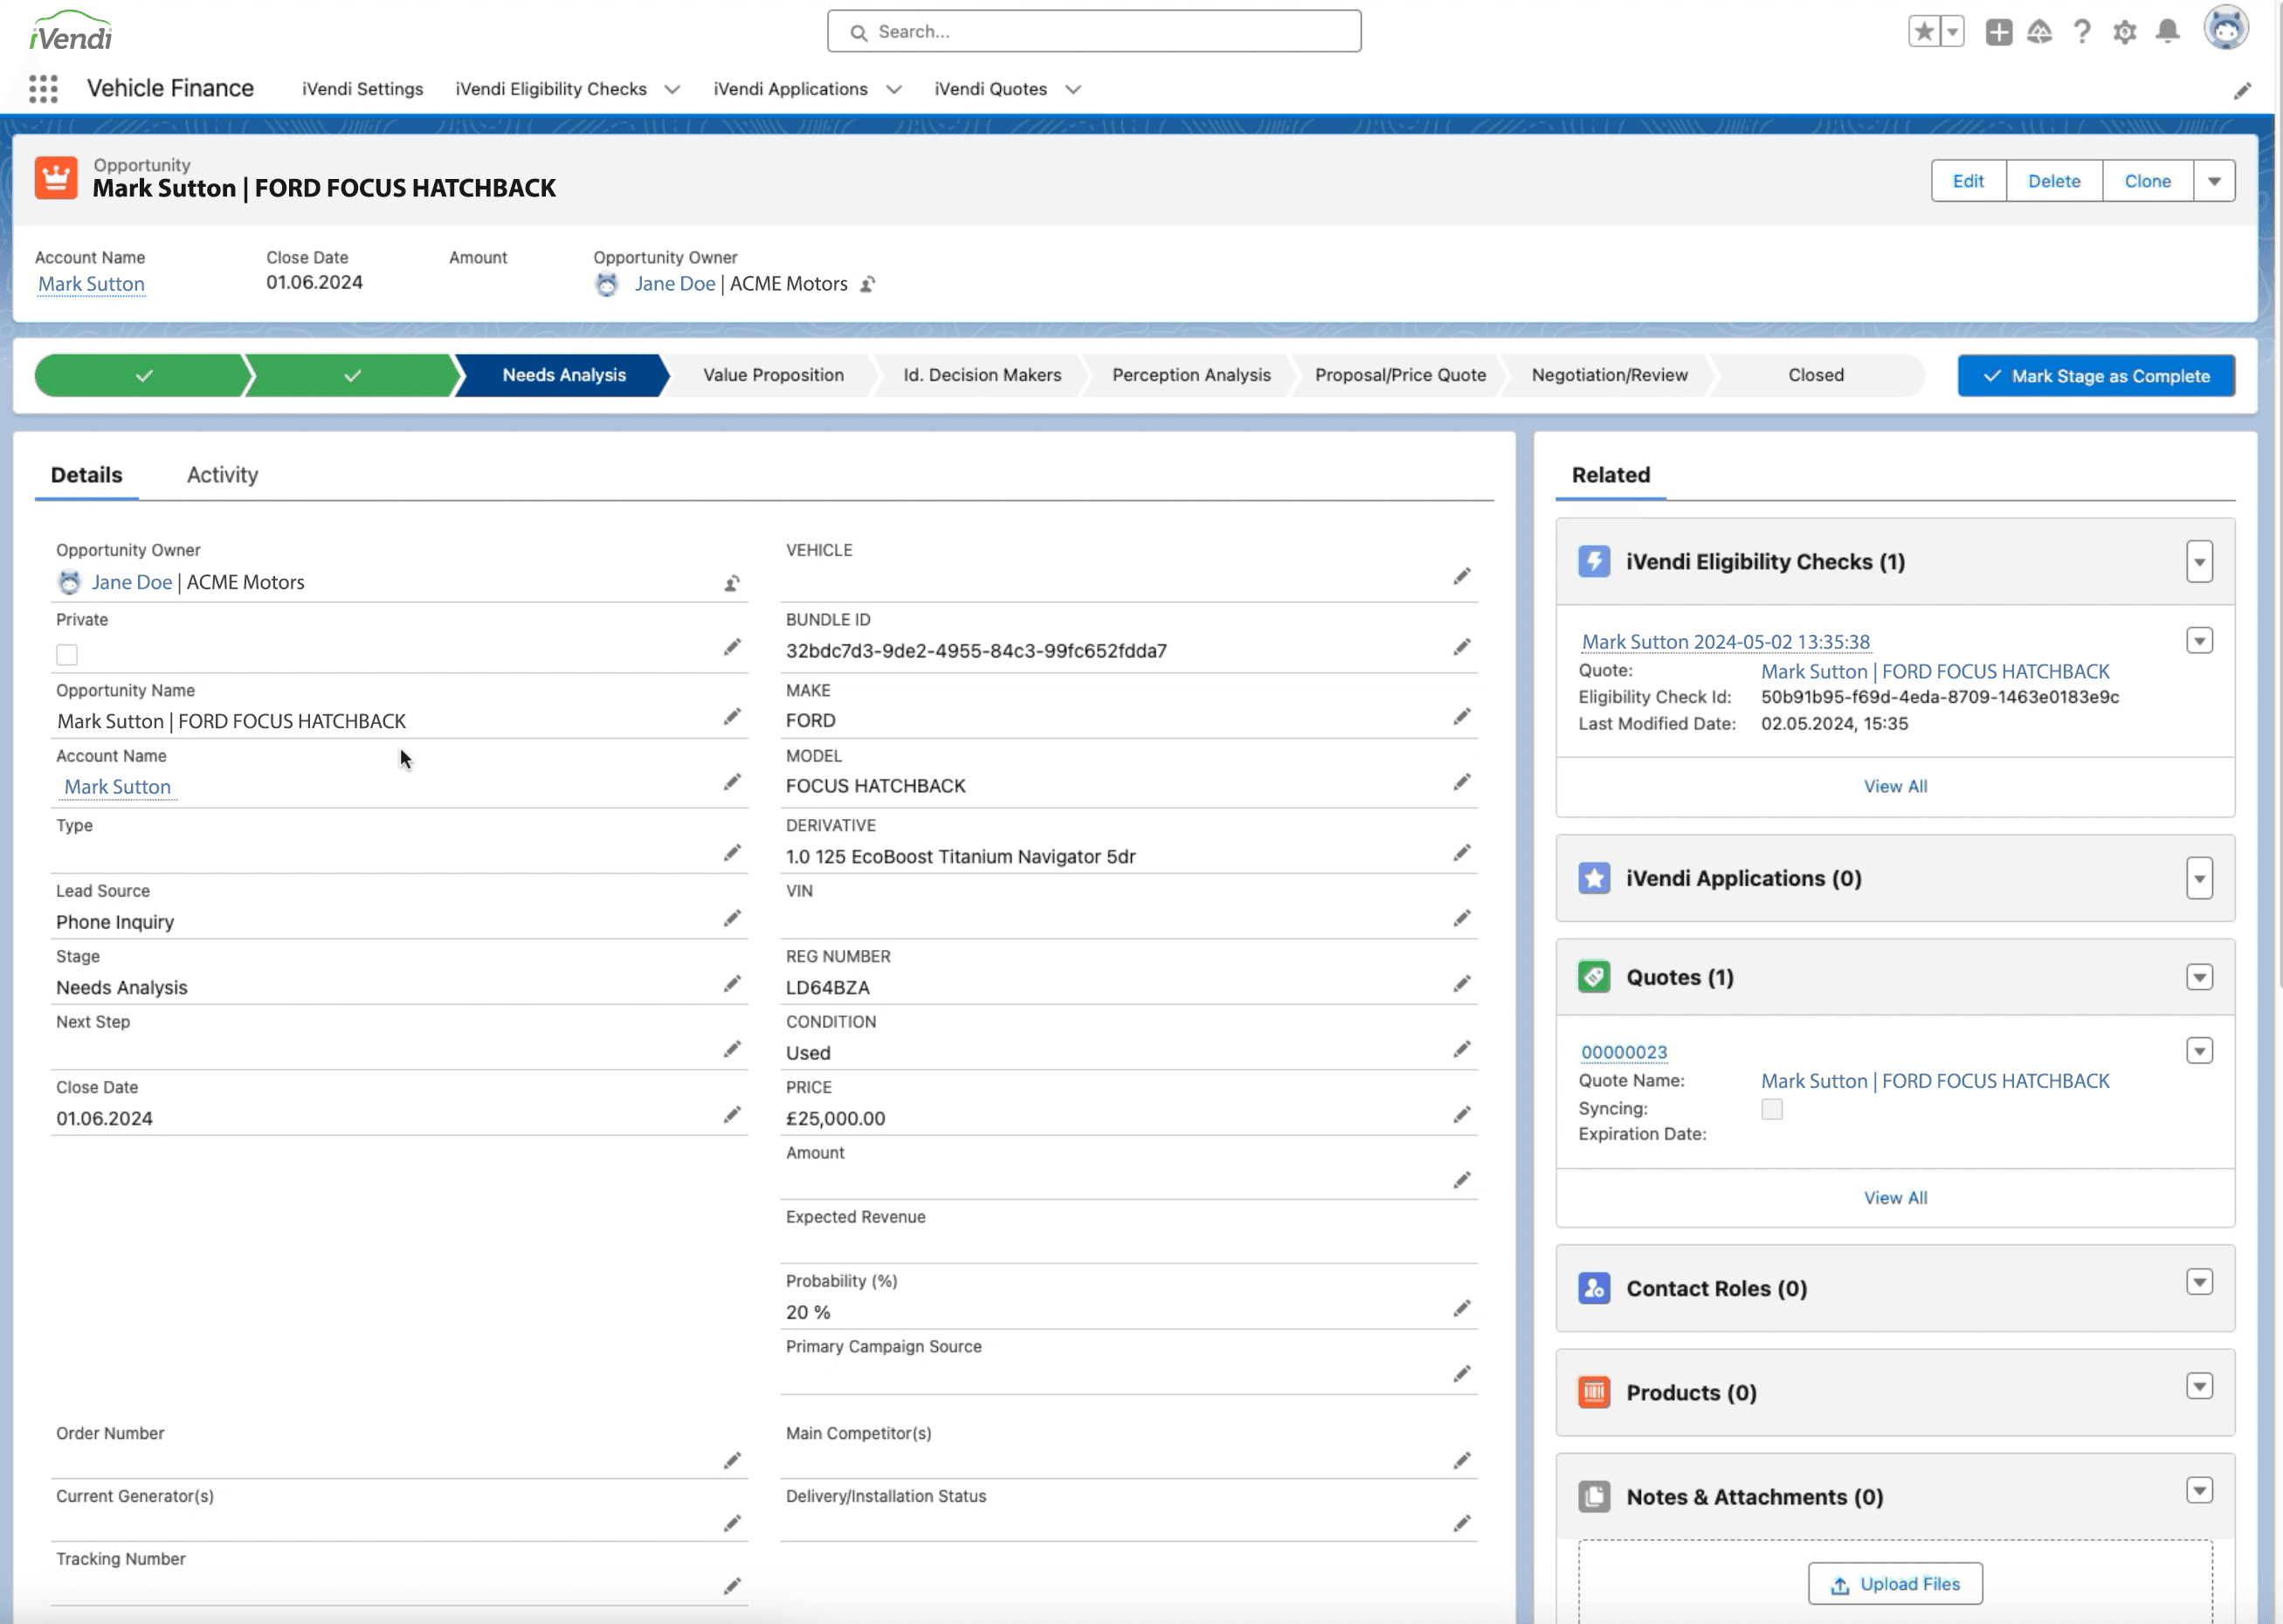The image size is (2283, 1624).
Task: Select the Proposal/Price Quote stage
Action: [x=1400, y=376]
